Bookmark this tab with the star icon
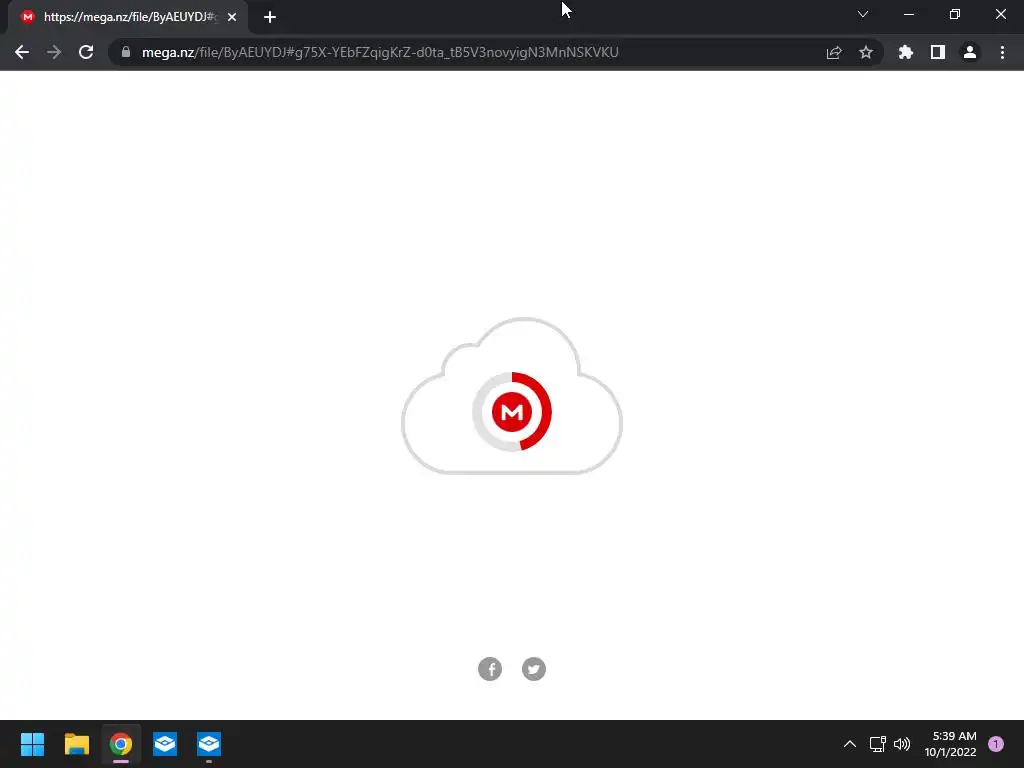Viewport: 1024px width, 768px height. point(866,52)
